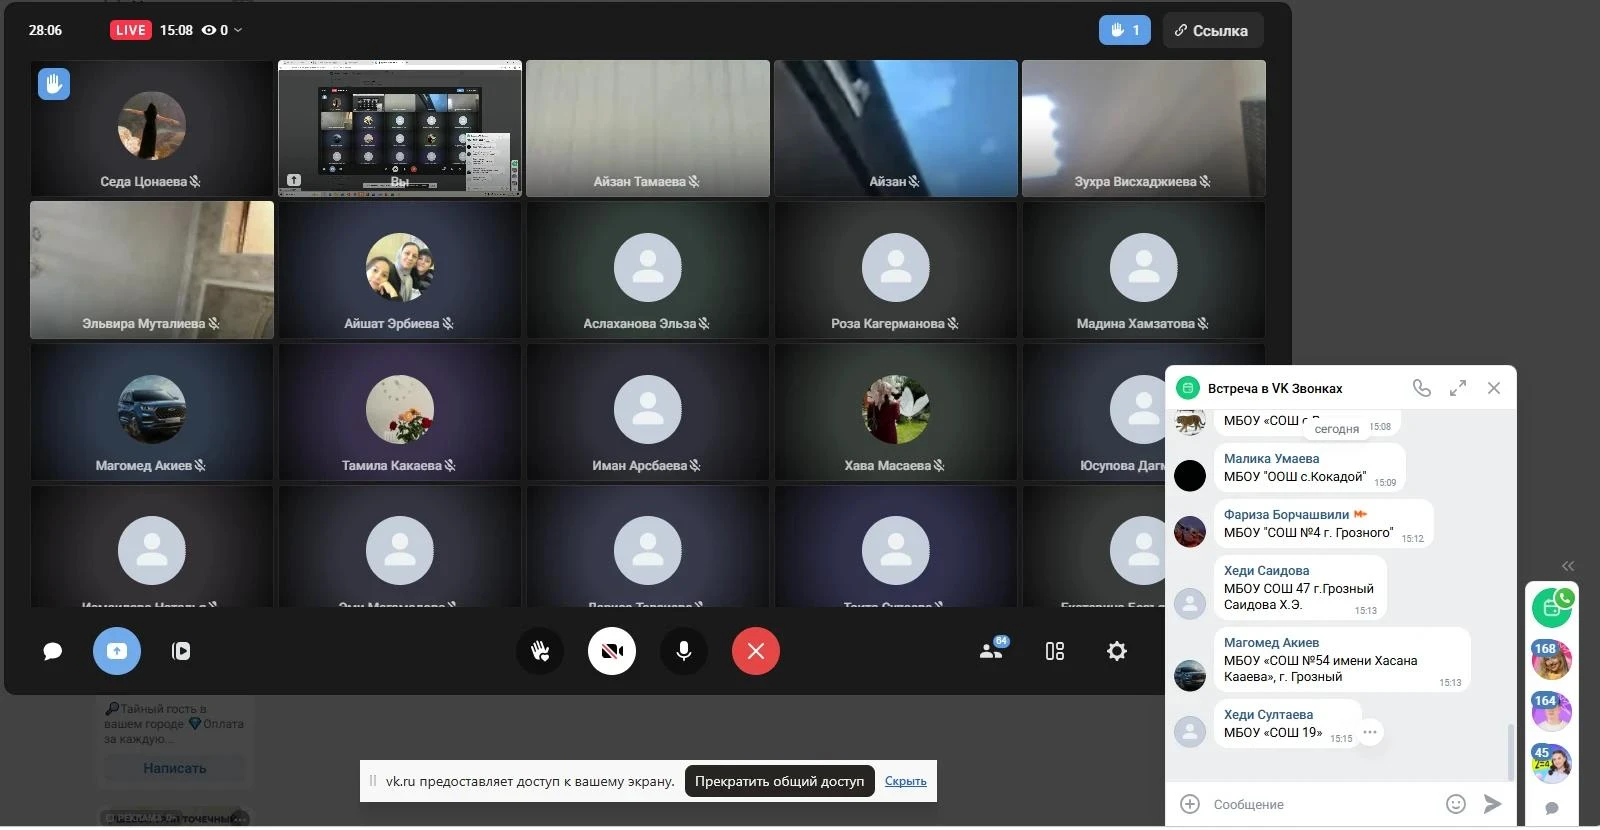This screenshot has width=1600, height=830.
Task: Select Седа Цонаева video tile
Action: pos(151,128)
